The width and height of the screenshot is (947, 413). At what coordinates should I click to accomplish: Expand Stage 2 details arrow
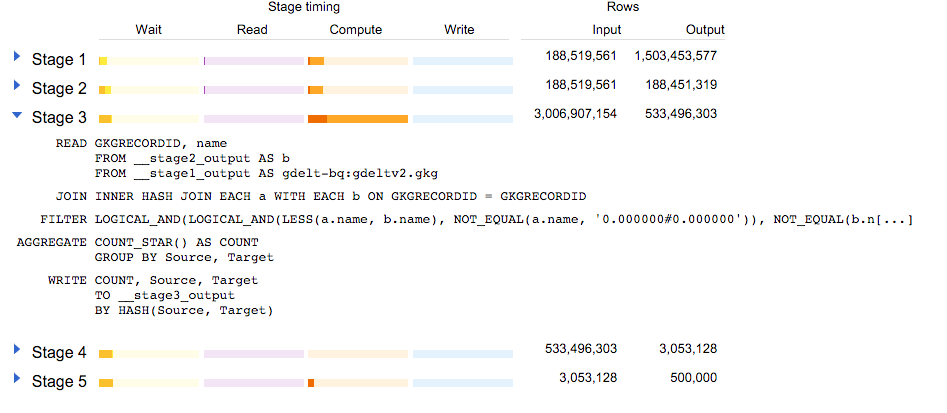click(x=17, y=87)
